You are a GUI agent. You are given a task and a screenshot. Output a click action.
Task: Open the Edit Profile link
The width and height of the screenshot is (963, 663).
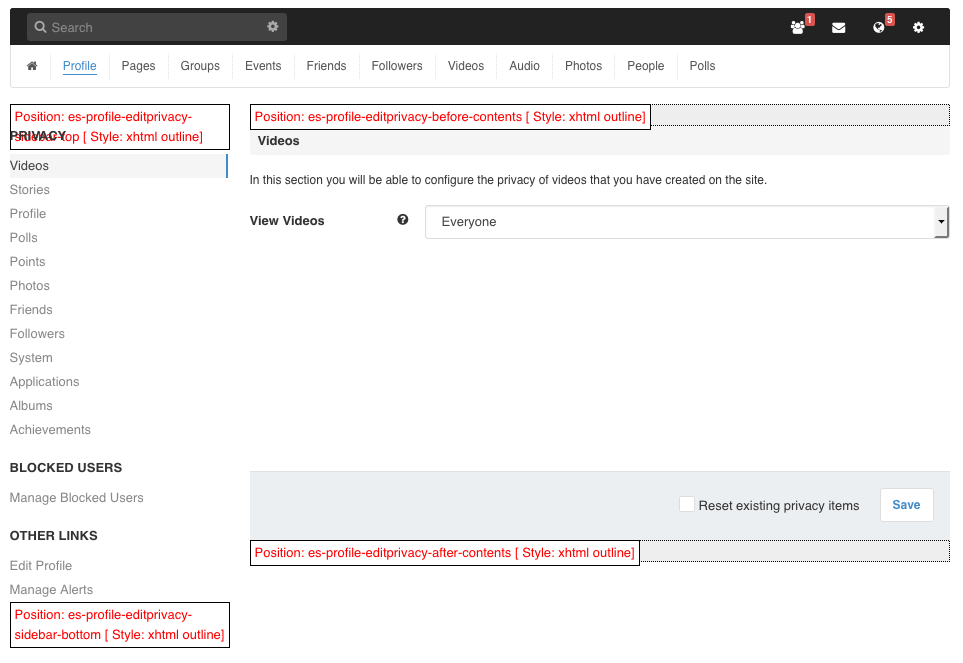point(41,565)
